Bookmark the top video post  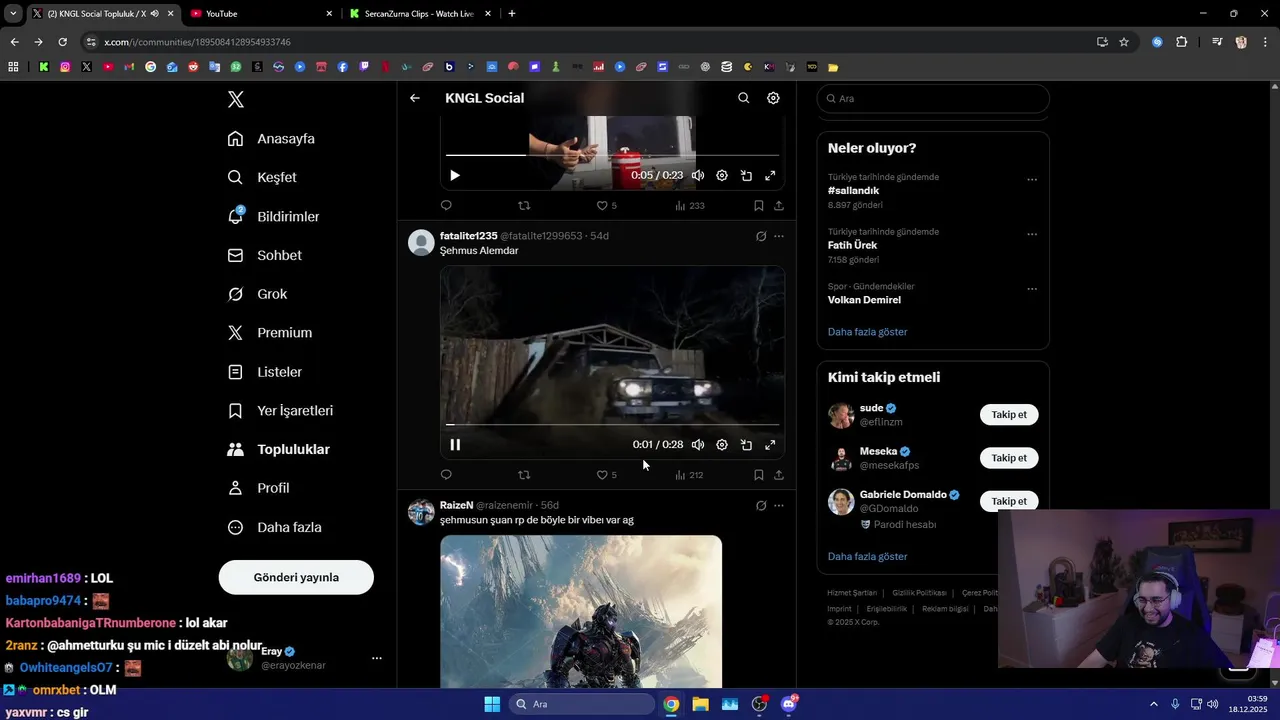click(759, 205)
